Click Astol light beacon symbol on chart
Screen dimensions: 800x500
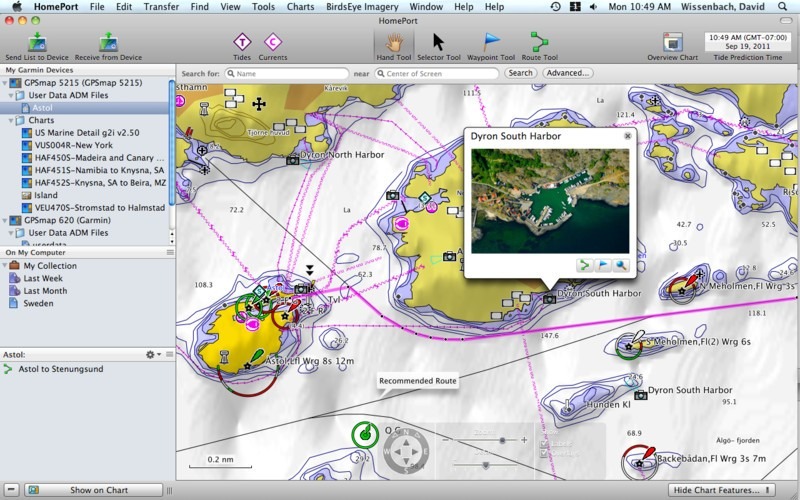point(247,366)
